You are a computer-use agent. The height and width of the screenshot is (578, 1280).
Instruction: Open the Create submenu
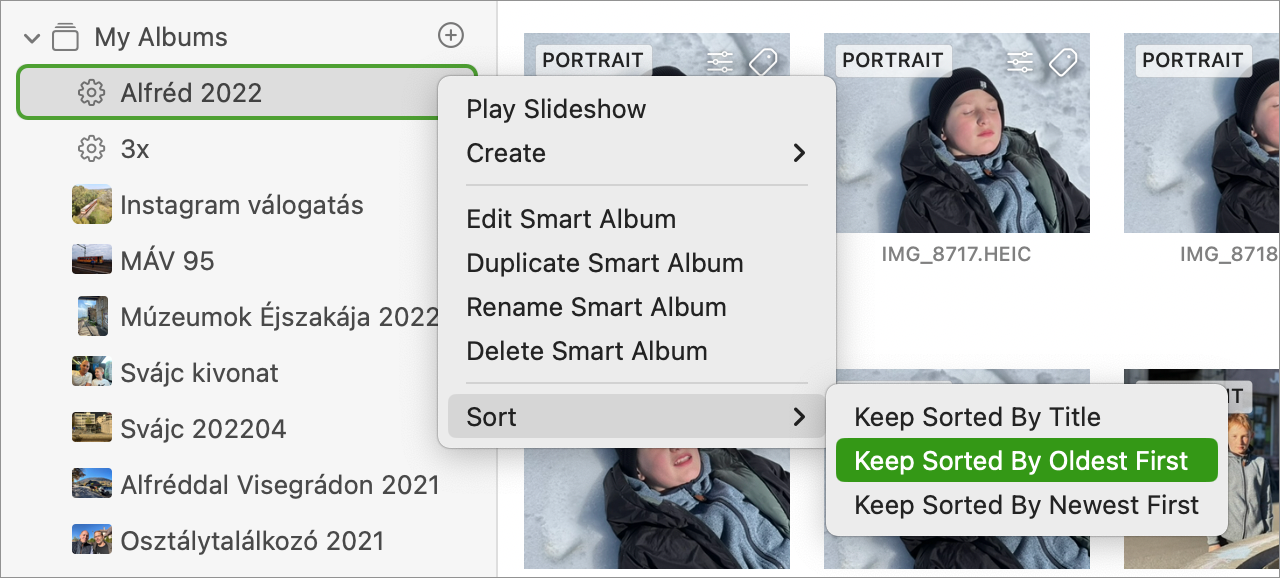[637, 153]
